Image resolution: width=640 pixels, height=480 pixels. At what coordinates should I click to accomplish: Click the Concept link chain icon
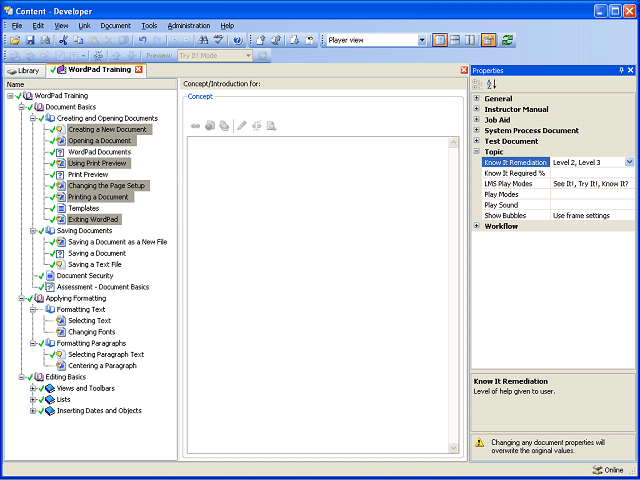(x=196, y=126)
